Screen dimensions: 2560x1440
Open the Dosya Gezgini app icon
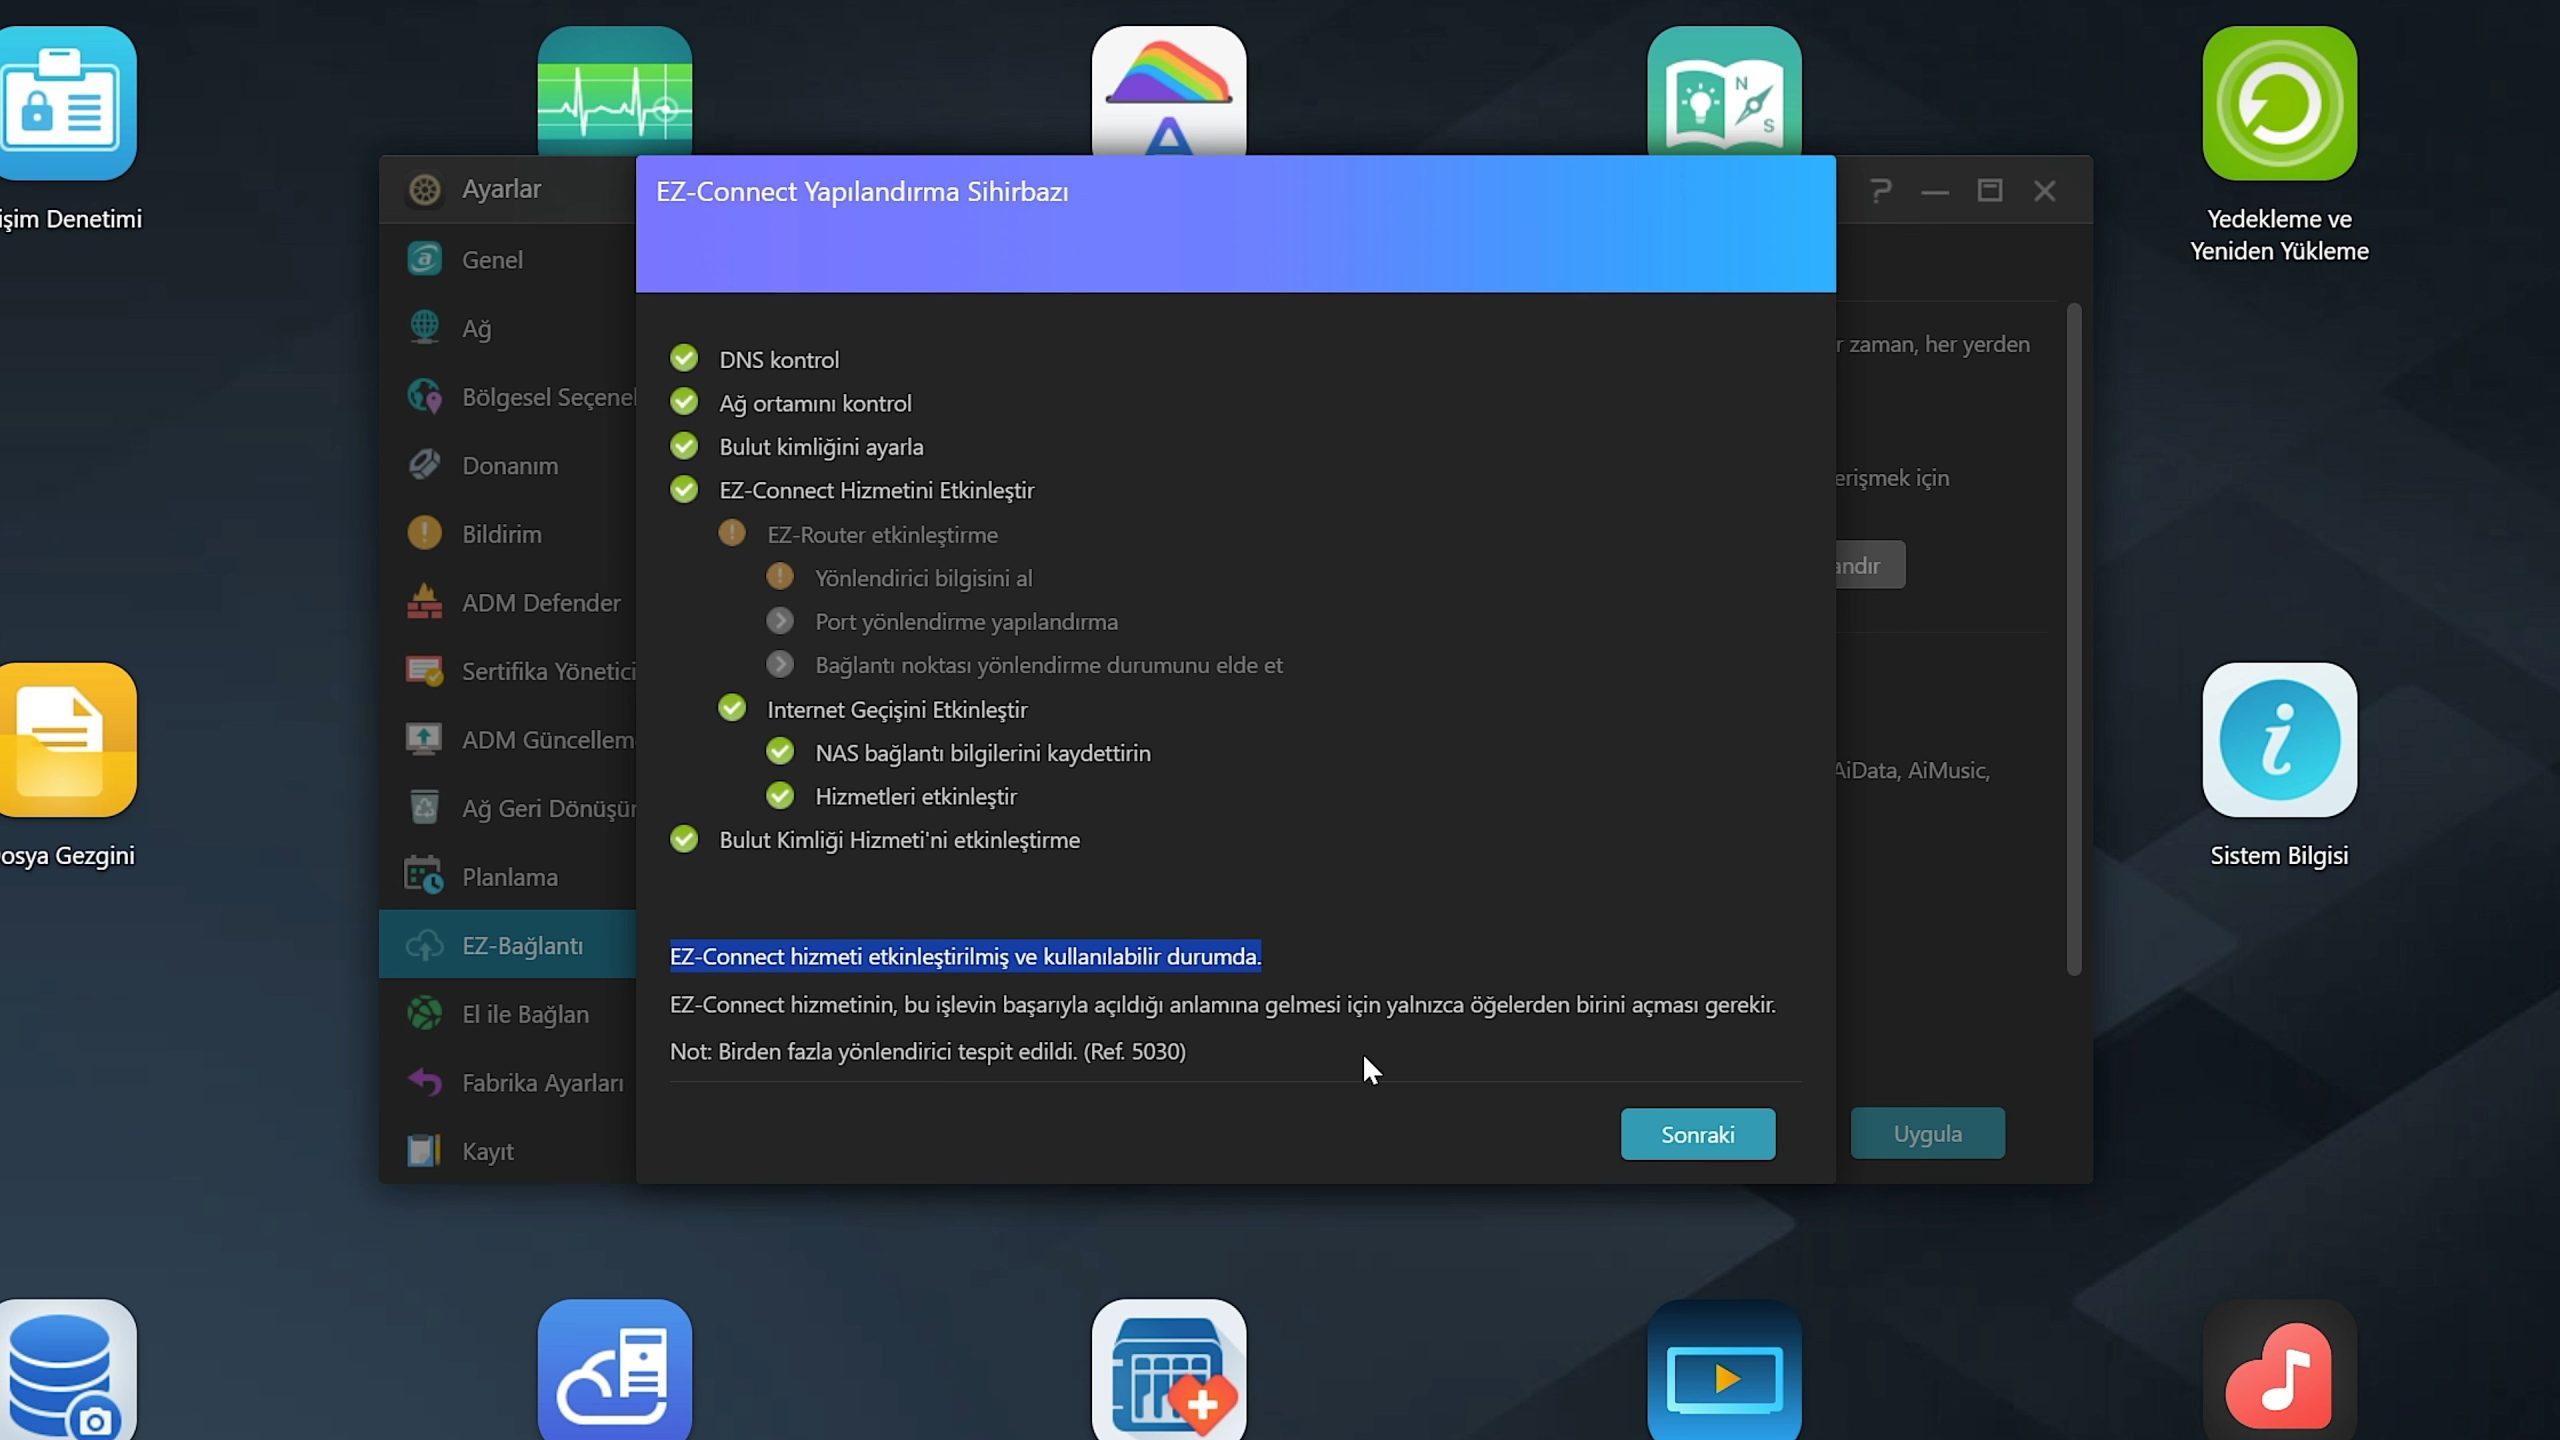(x=66, y=740)
